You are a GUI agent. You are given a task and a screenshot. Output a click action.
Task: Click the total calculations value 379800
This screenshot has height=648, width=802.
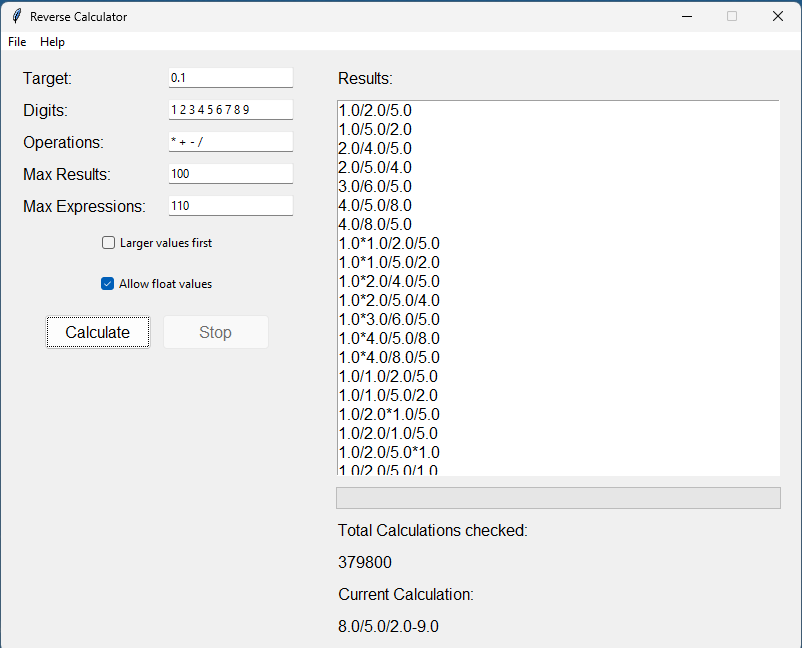pos(365,562)
